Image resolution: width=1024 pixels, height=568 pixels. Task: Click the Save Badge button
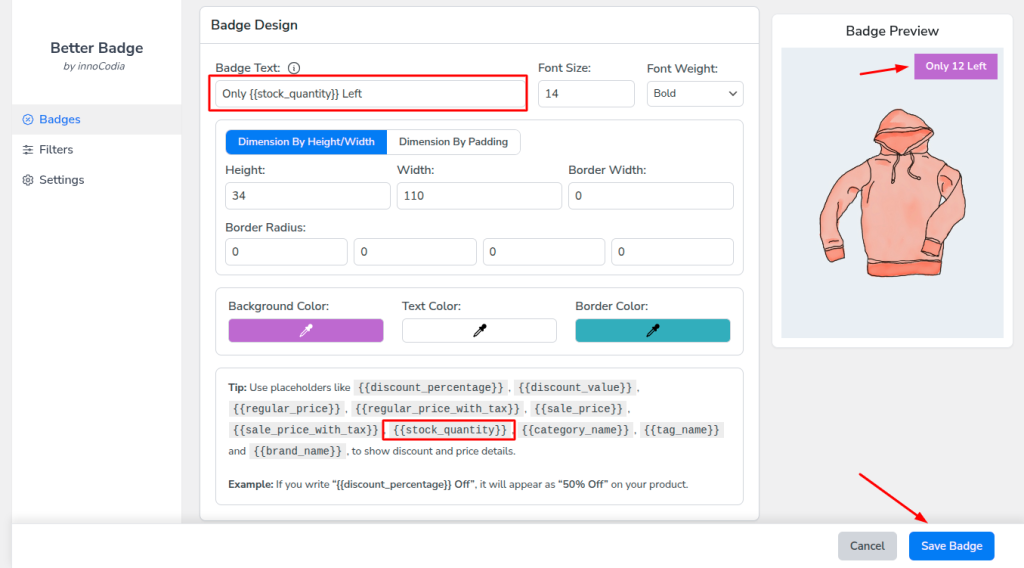pos(951,546)
